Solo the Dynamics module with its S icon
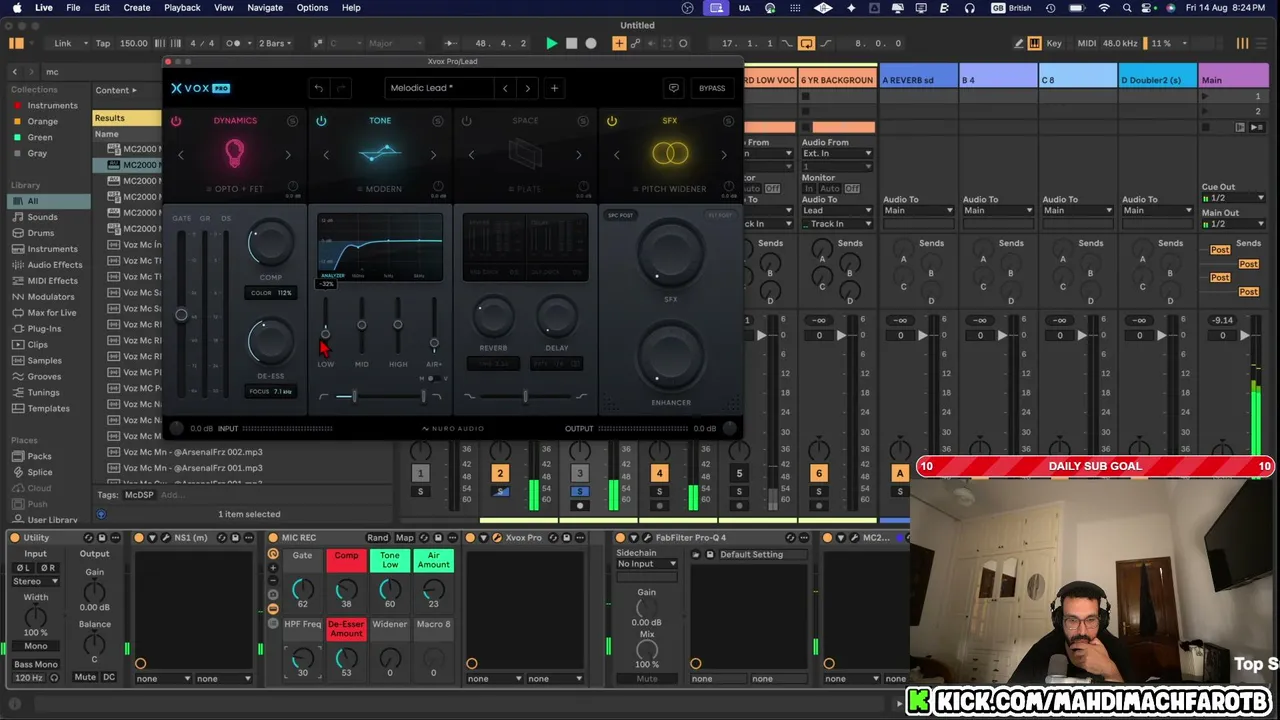 [x=292, y=121]
